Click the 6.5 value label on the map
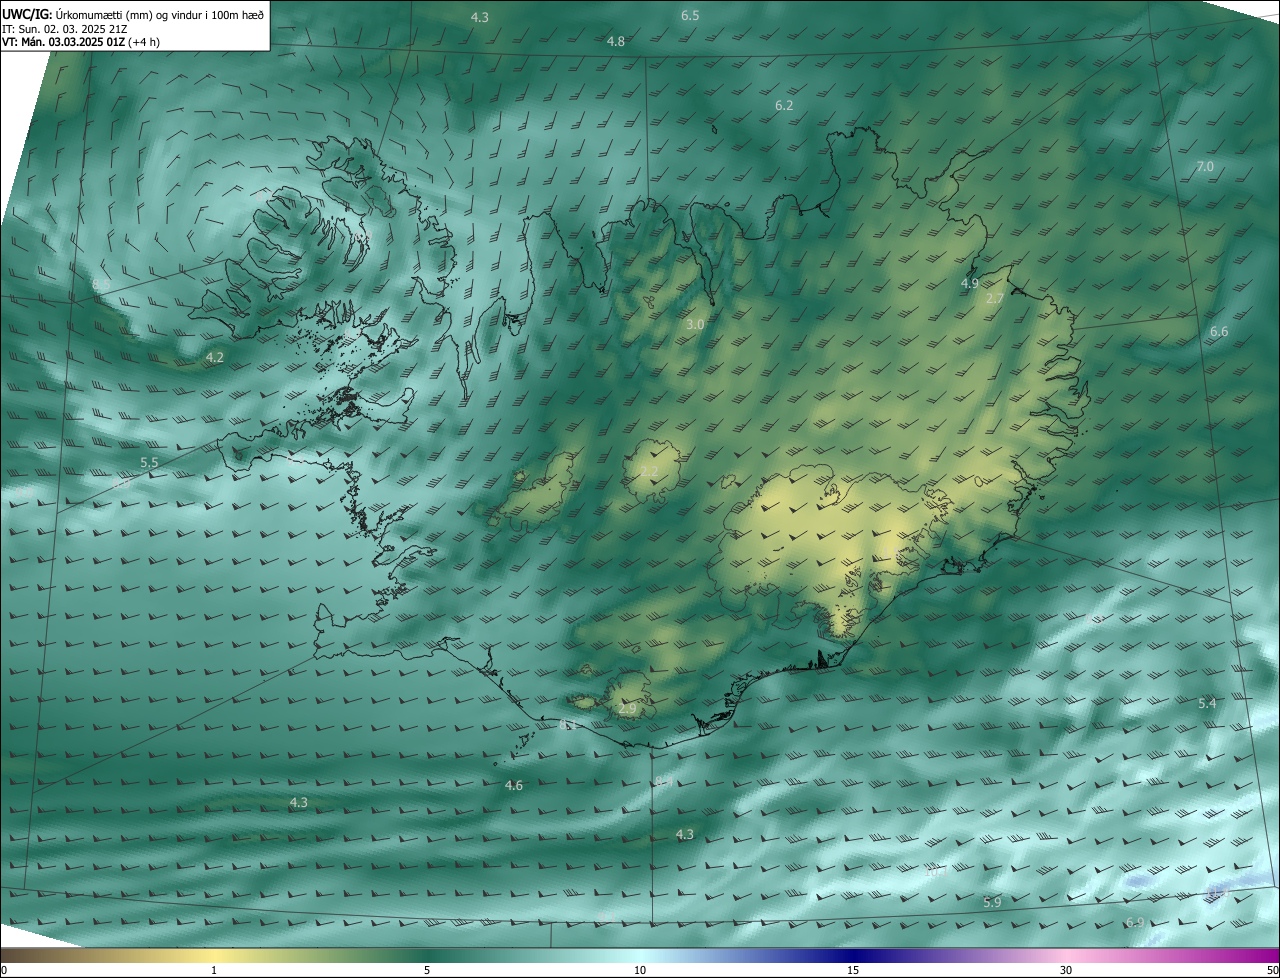Screen dimensions: 1280x978 (x=690, y=15)
